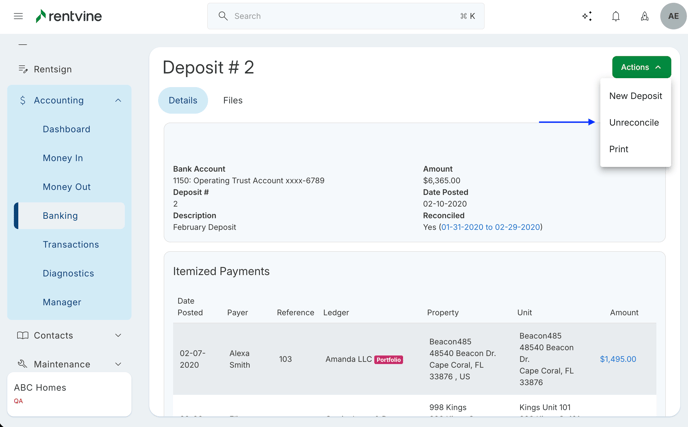
Task: Click the Rentvine logo
Action: (68, 16)
